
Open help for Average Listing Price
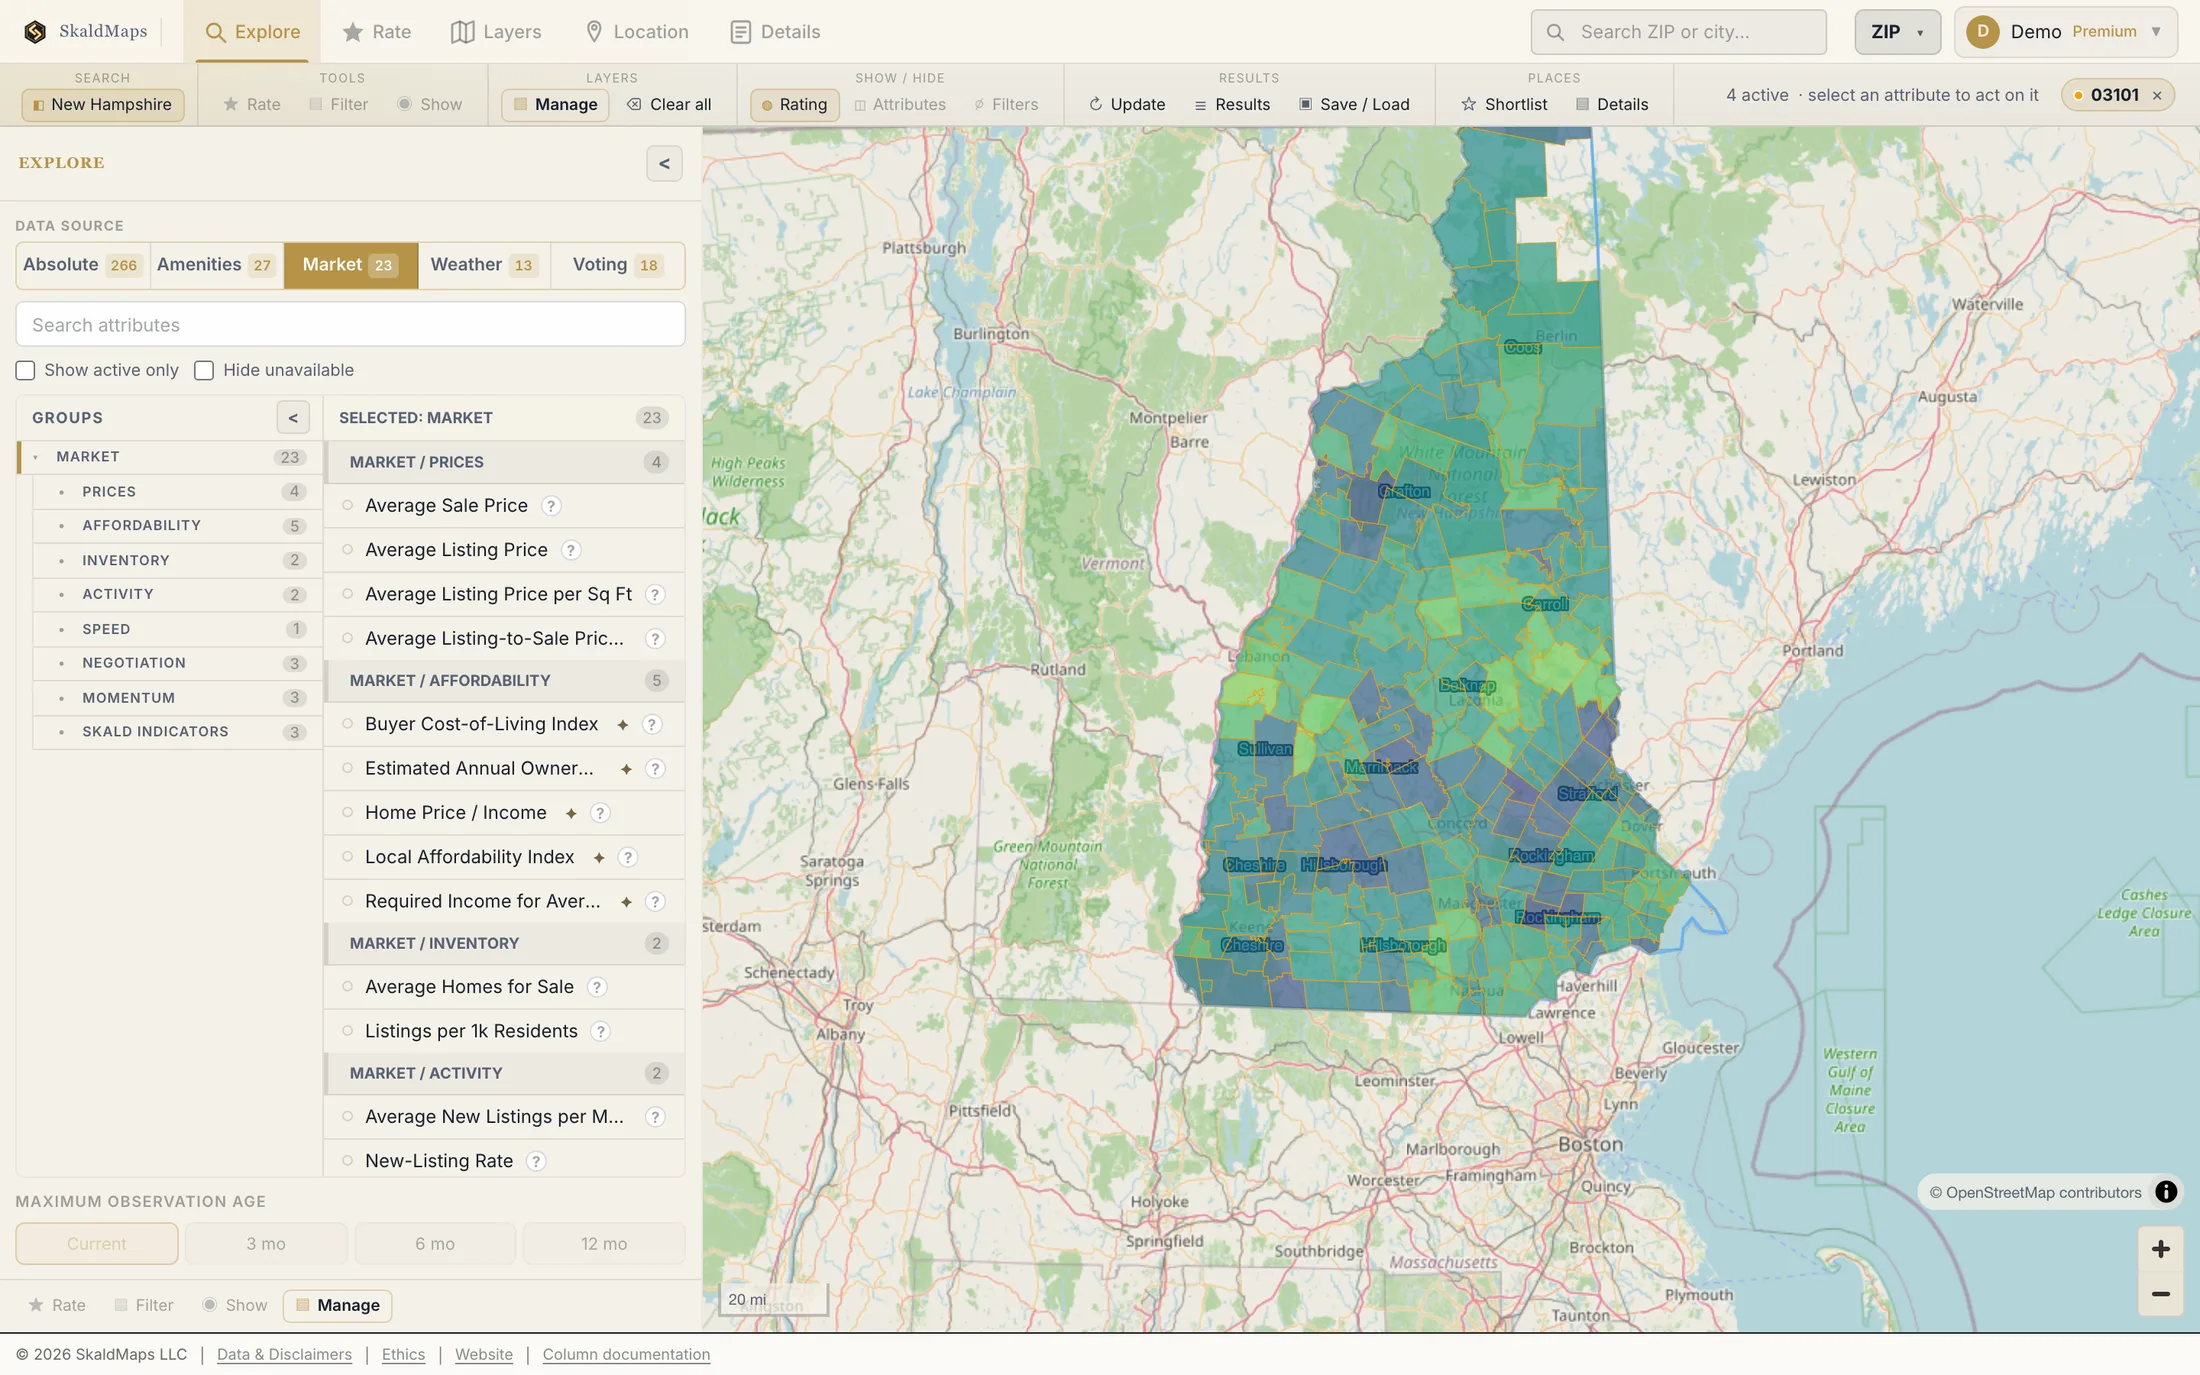pos(570,550)
